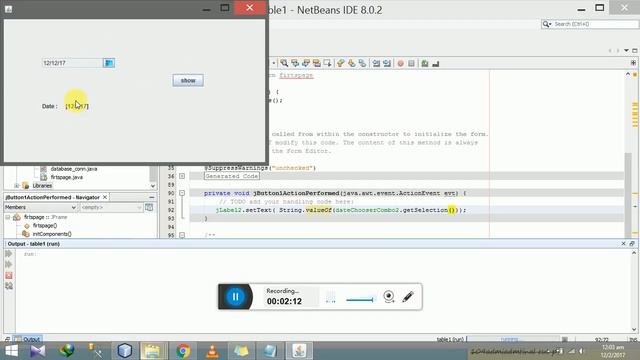640x360 pixels.
Task: Select the Output - table1 (run) tab
Action: [33, 244]
